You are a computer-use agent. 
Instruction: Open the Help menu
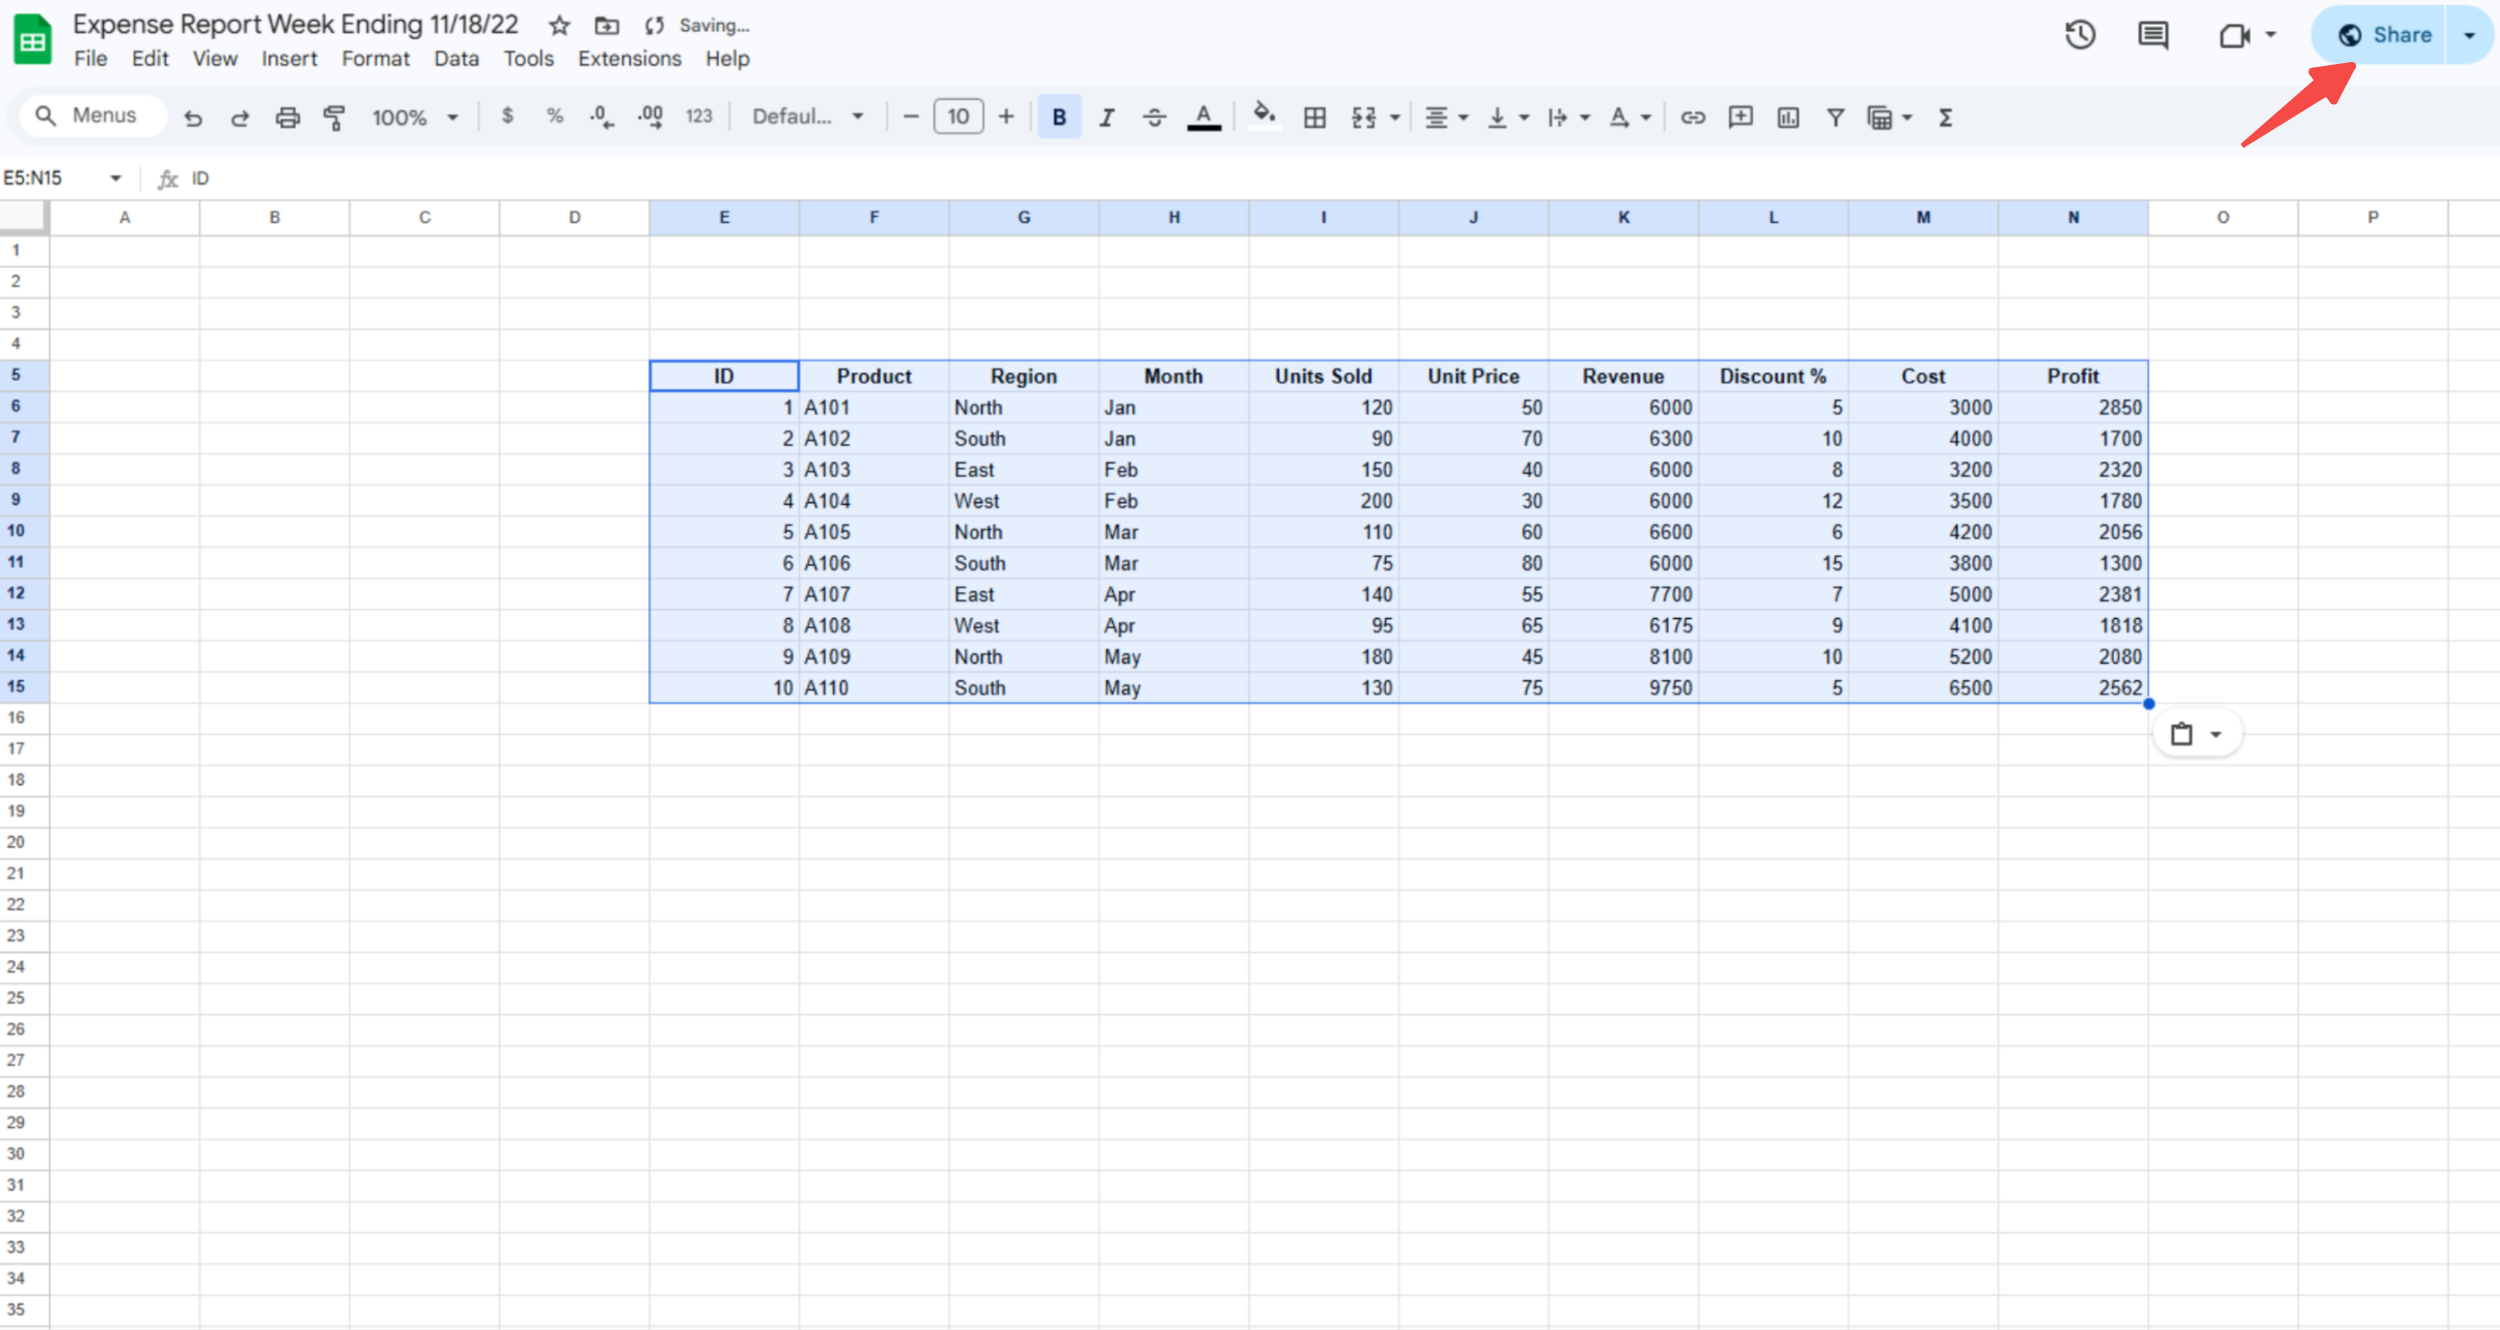[727, 59]
